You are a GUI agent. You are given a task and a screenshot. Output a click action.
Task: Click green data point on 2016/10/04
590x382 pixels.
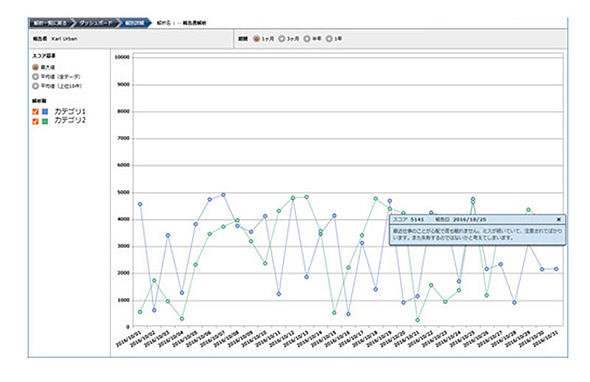click(x=182, y=319)
